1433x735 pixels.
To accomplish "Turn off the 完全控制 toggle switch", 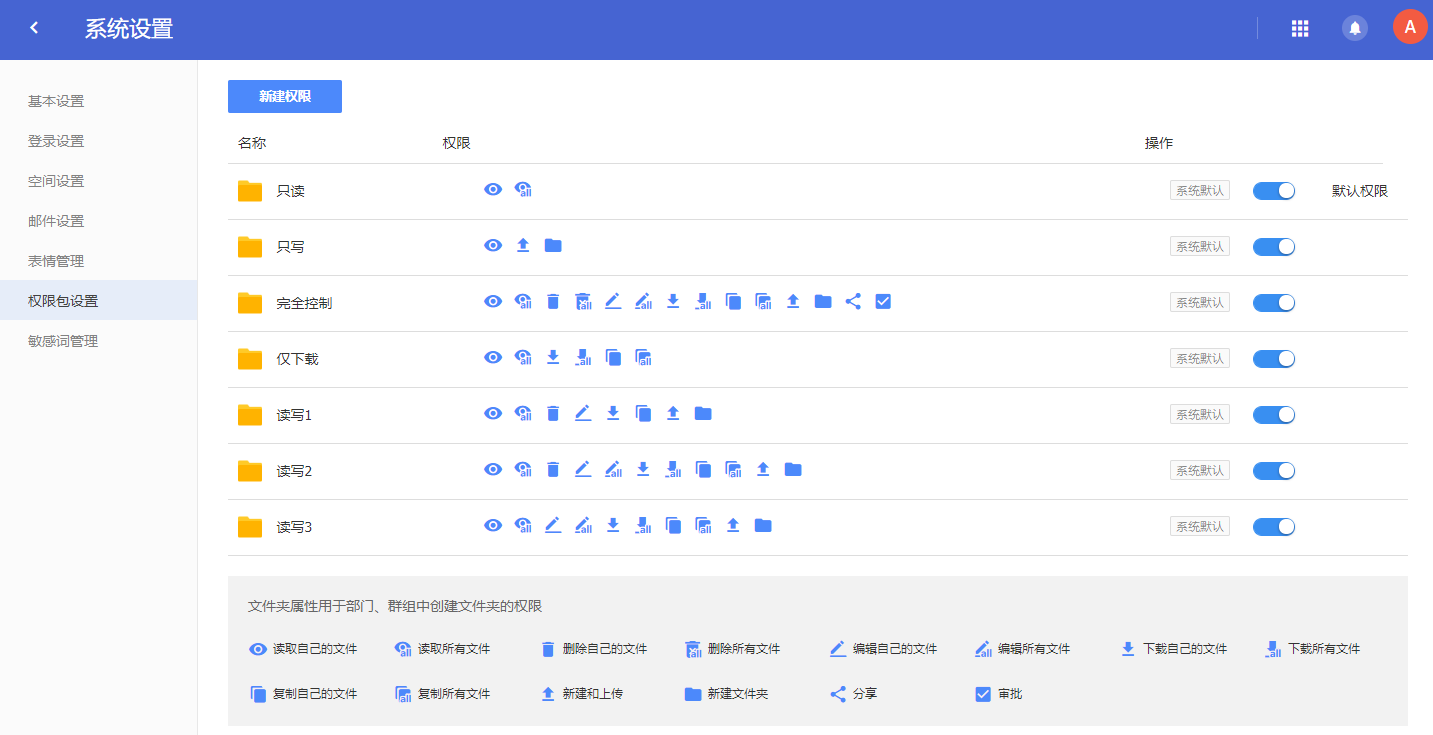I will (1273, 302).
